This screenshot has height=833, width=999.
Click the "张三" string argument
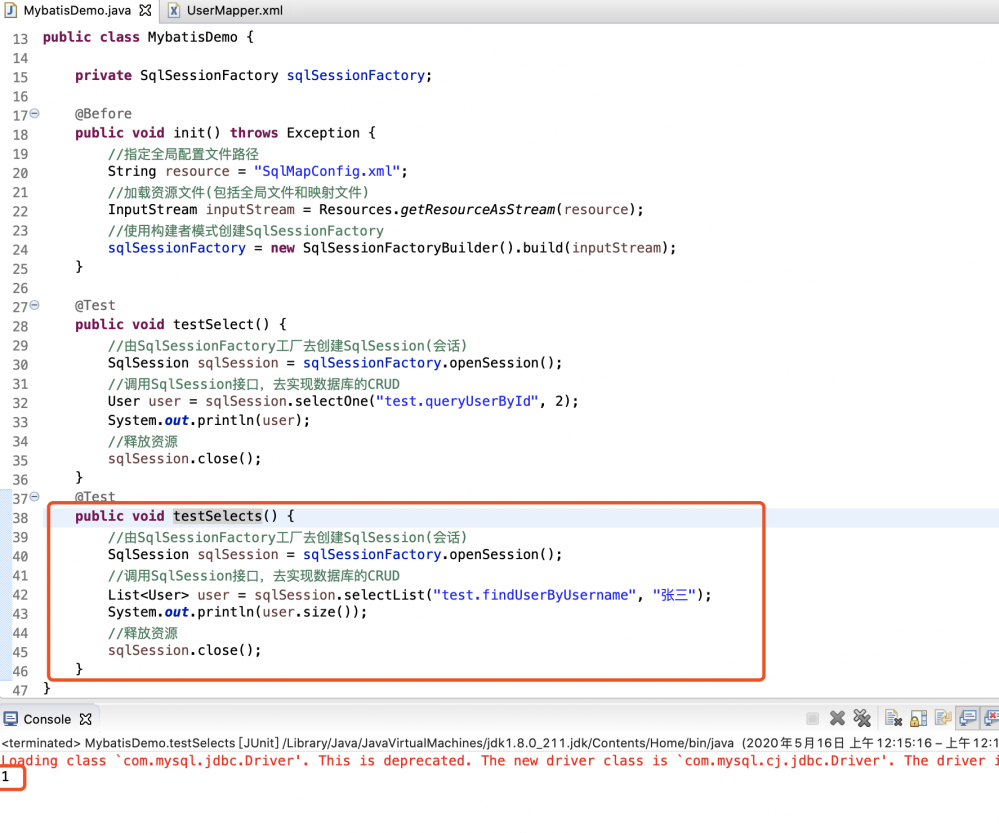pos(674,595)
